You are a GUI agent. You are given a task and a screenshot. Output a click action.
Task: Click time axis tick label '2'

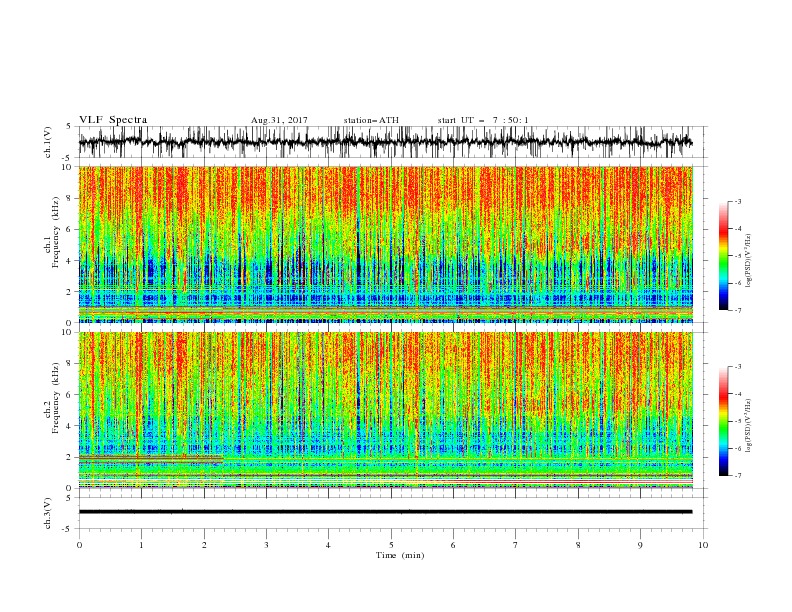(204, 545)
